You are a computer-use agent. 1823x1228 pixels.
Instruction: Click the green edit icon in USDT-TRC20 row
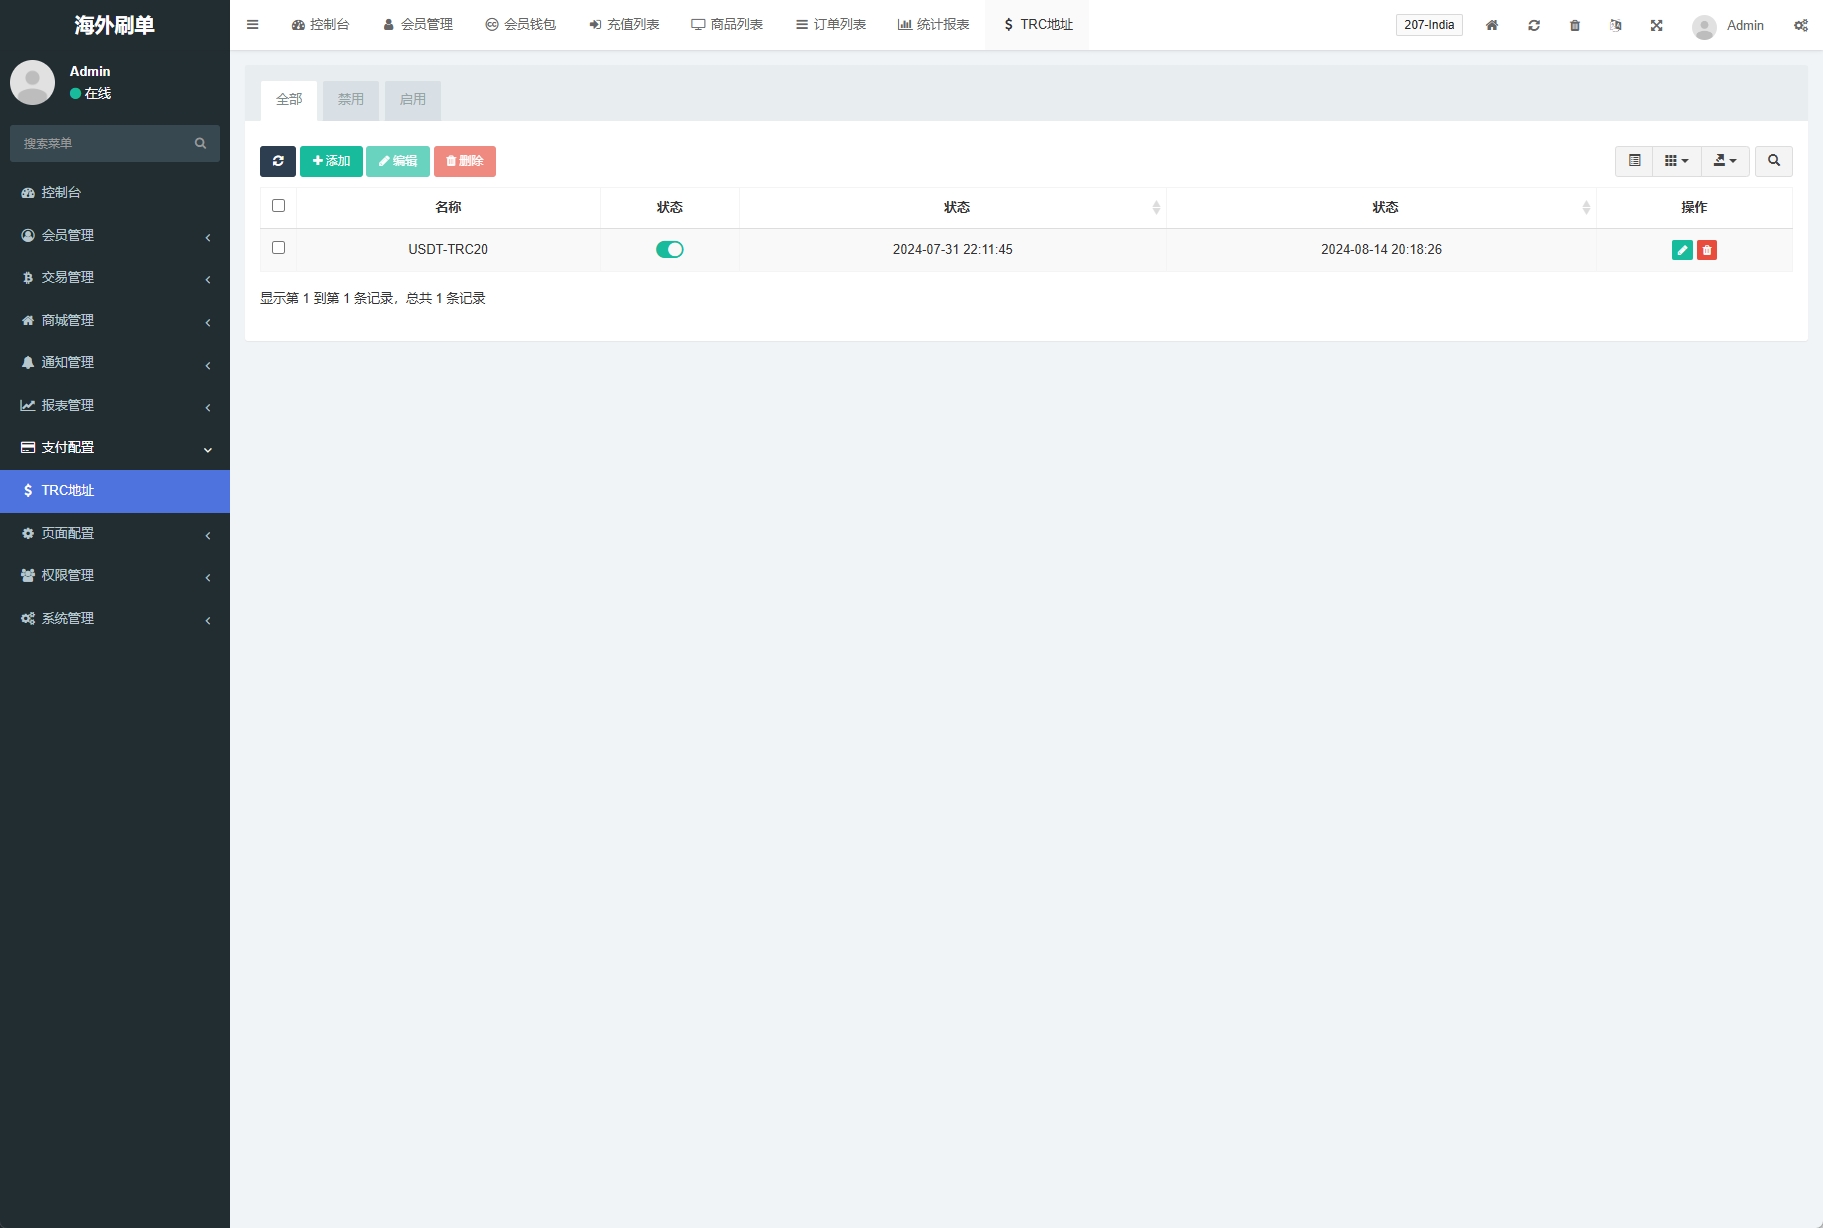click(x=1682, y=250)
